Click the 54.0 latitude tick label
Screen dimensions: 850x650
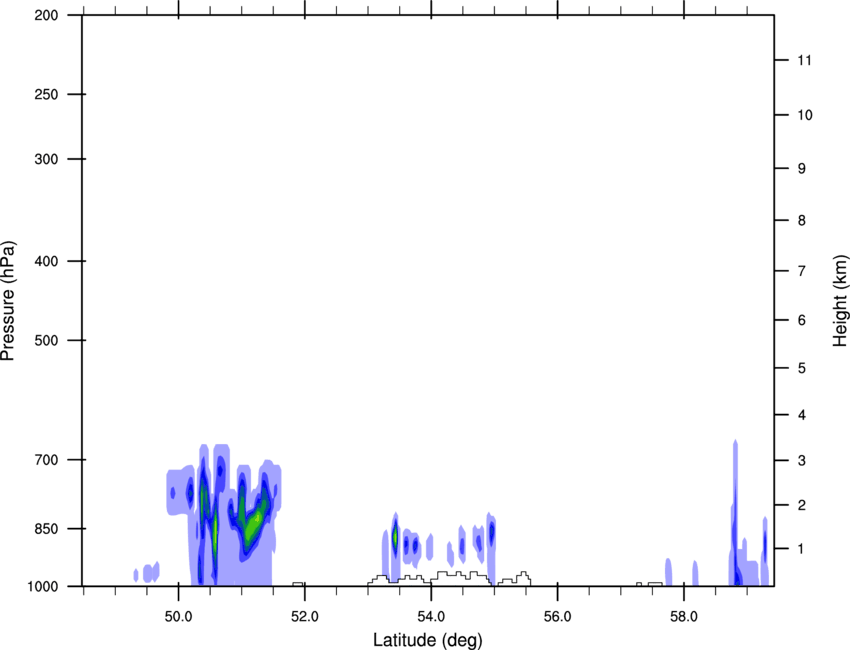click(x=432, y=617)
